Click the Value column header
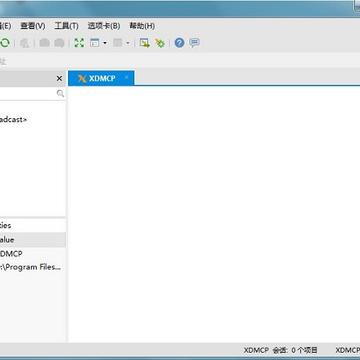The width and height of the screenshot is (360, 360). tap(33, 240)
